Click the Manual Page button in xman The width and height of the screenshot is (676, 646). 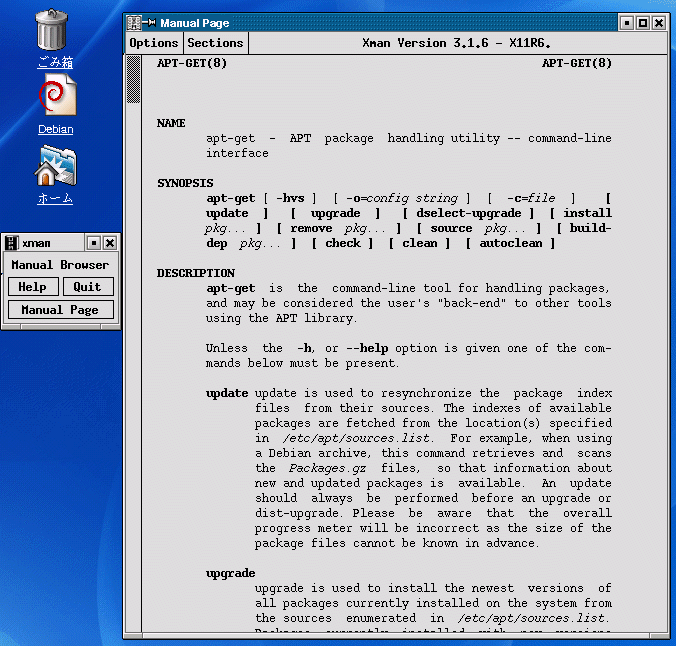60,310
